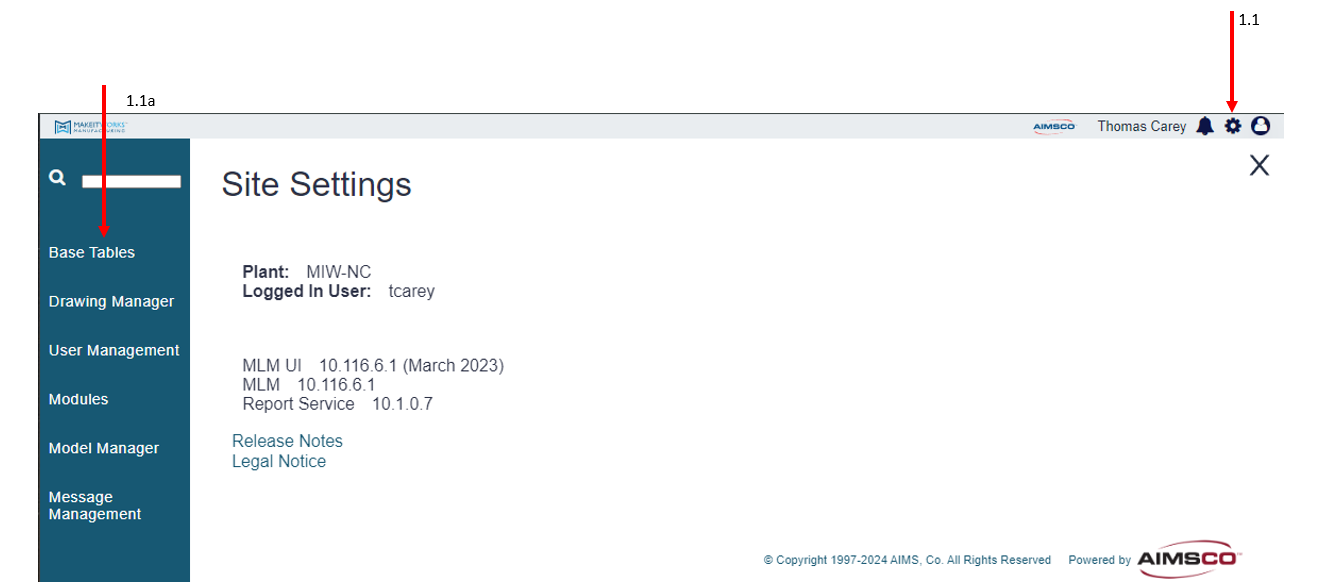Click the Thomas Carey user name
The width and height of the screenshot is (1317, 582).
[1142, 126]
